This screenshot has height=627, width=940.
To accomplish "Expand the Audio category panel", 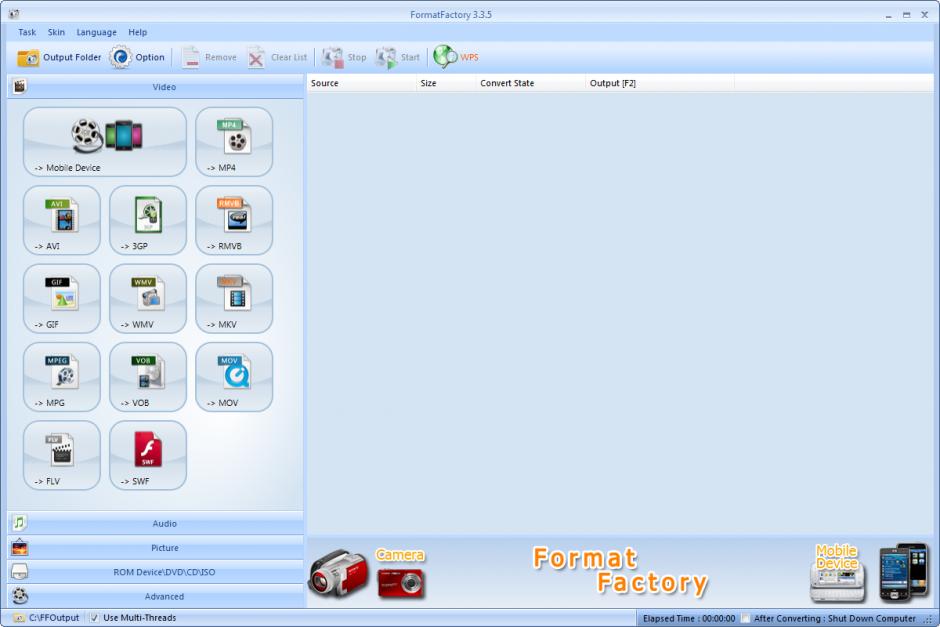I will click(155, 523).
